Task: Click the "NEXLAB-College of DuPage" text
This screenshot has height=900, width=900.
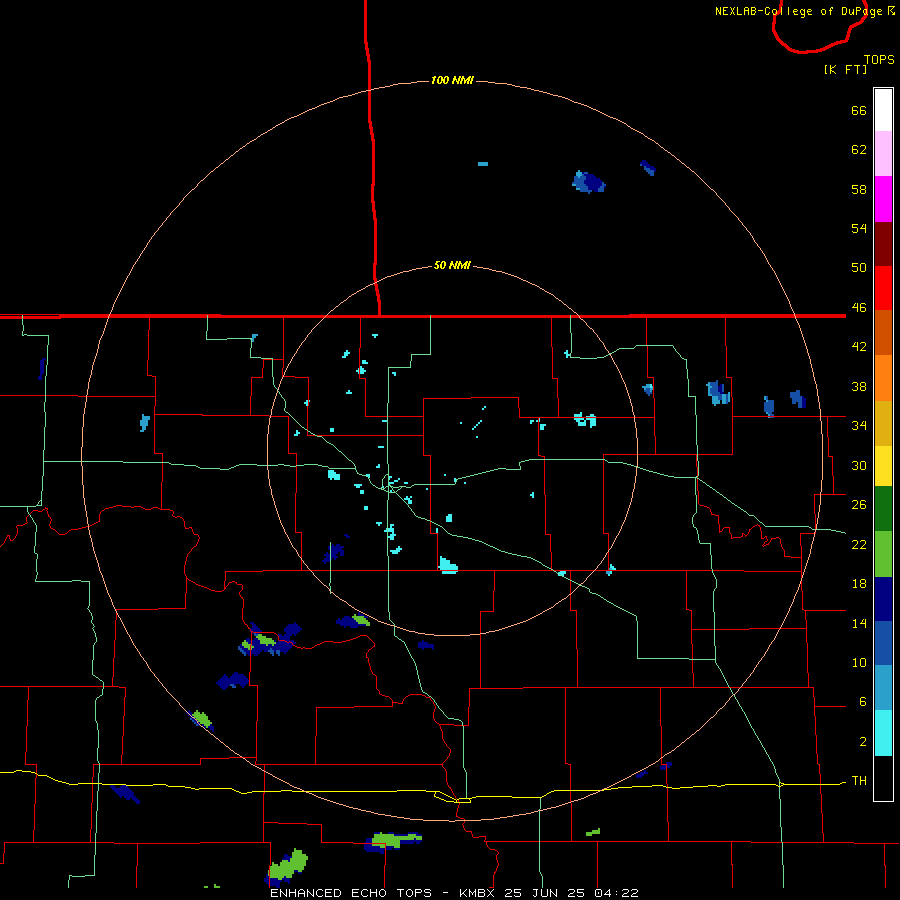Action: [x=798, y=11]
